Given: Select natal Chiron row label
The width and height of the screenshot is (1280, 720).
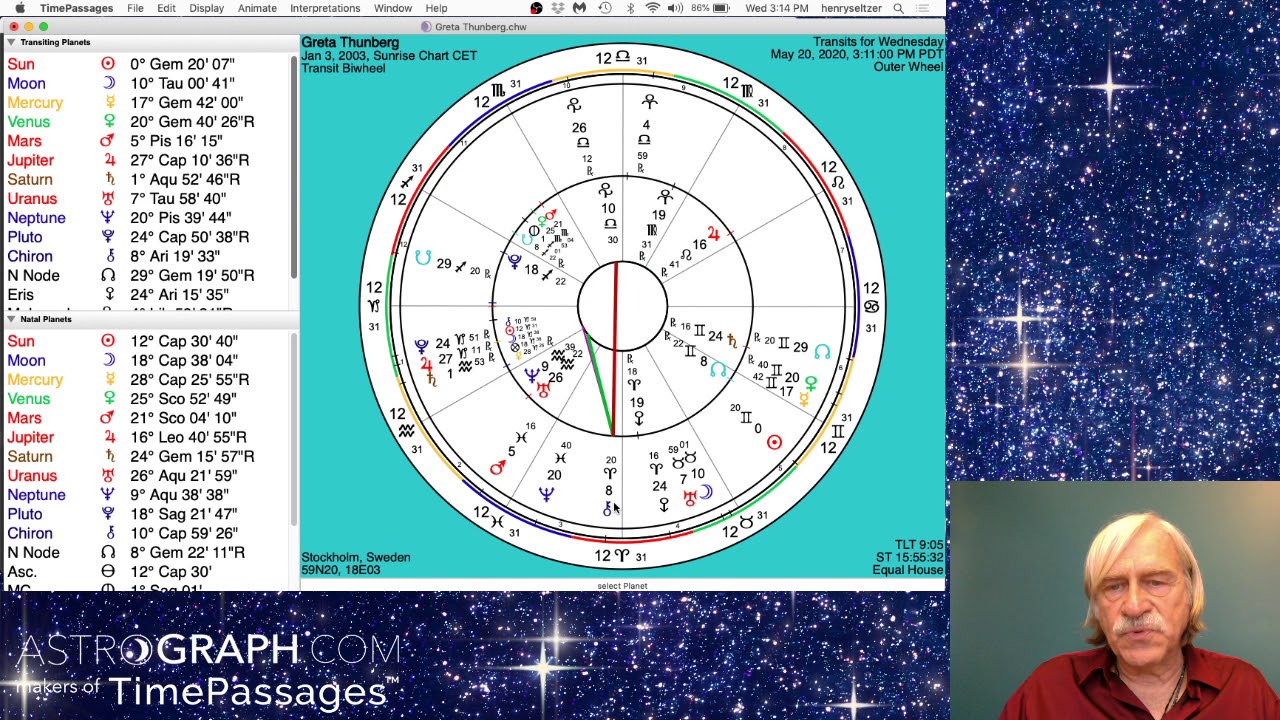Looking at the screenshot, I should tap(30, 533).
